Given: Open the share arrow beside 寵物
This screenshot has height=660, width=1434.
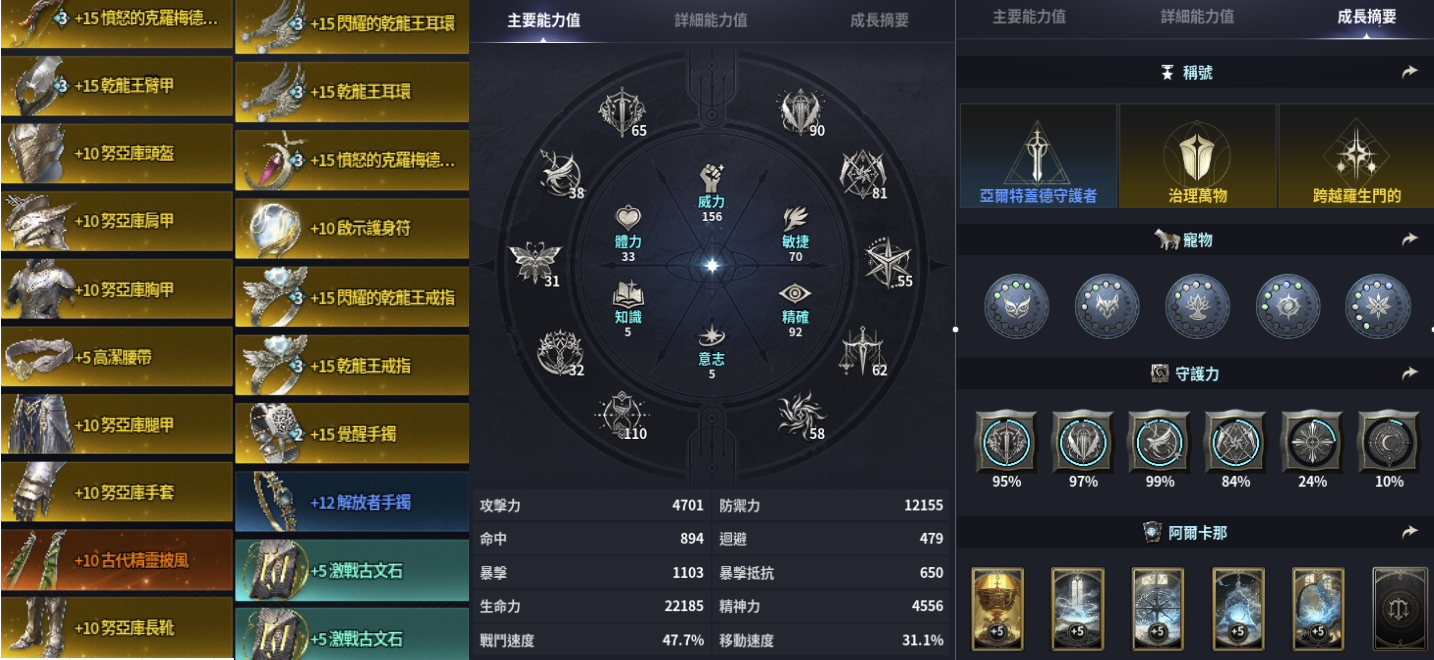Looking at the screenshot, I should pos(1409,239).
